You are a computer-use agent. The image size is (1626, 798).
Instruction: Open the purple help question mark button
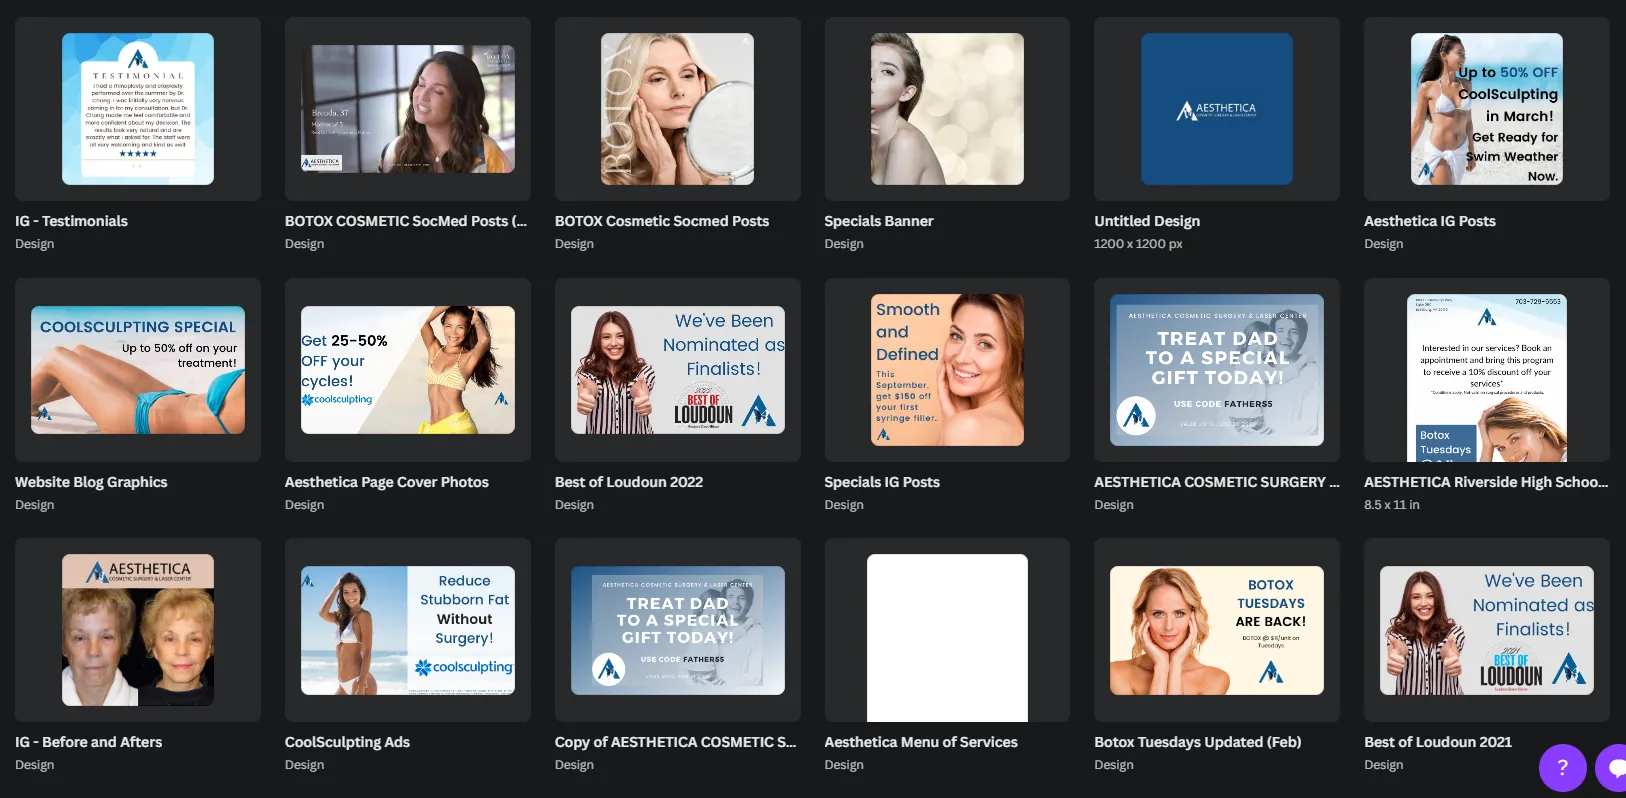[1562, 768]
